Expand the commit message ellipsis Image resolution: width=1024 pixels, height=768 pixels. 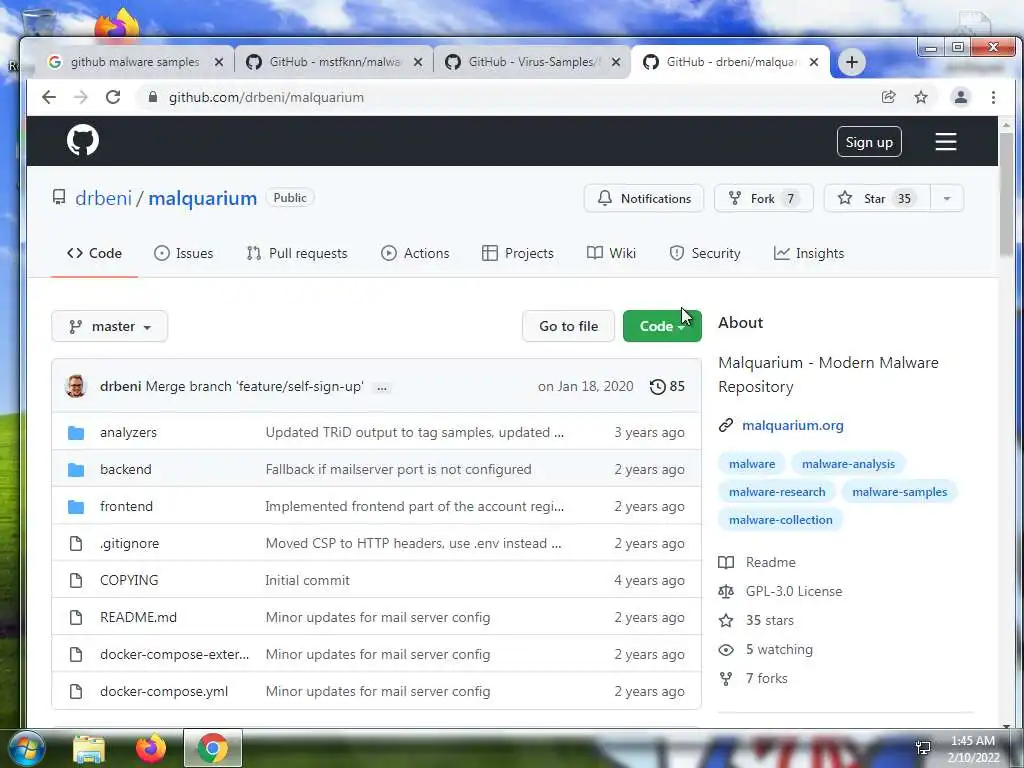tap(382, 387)
